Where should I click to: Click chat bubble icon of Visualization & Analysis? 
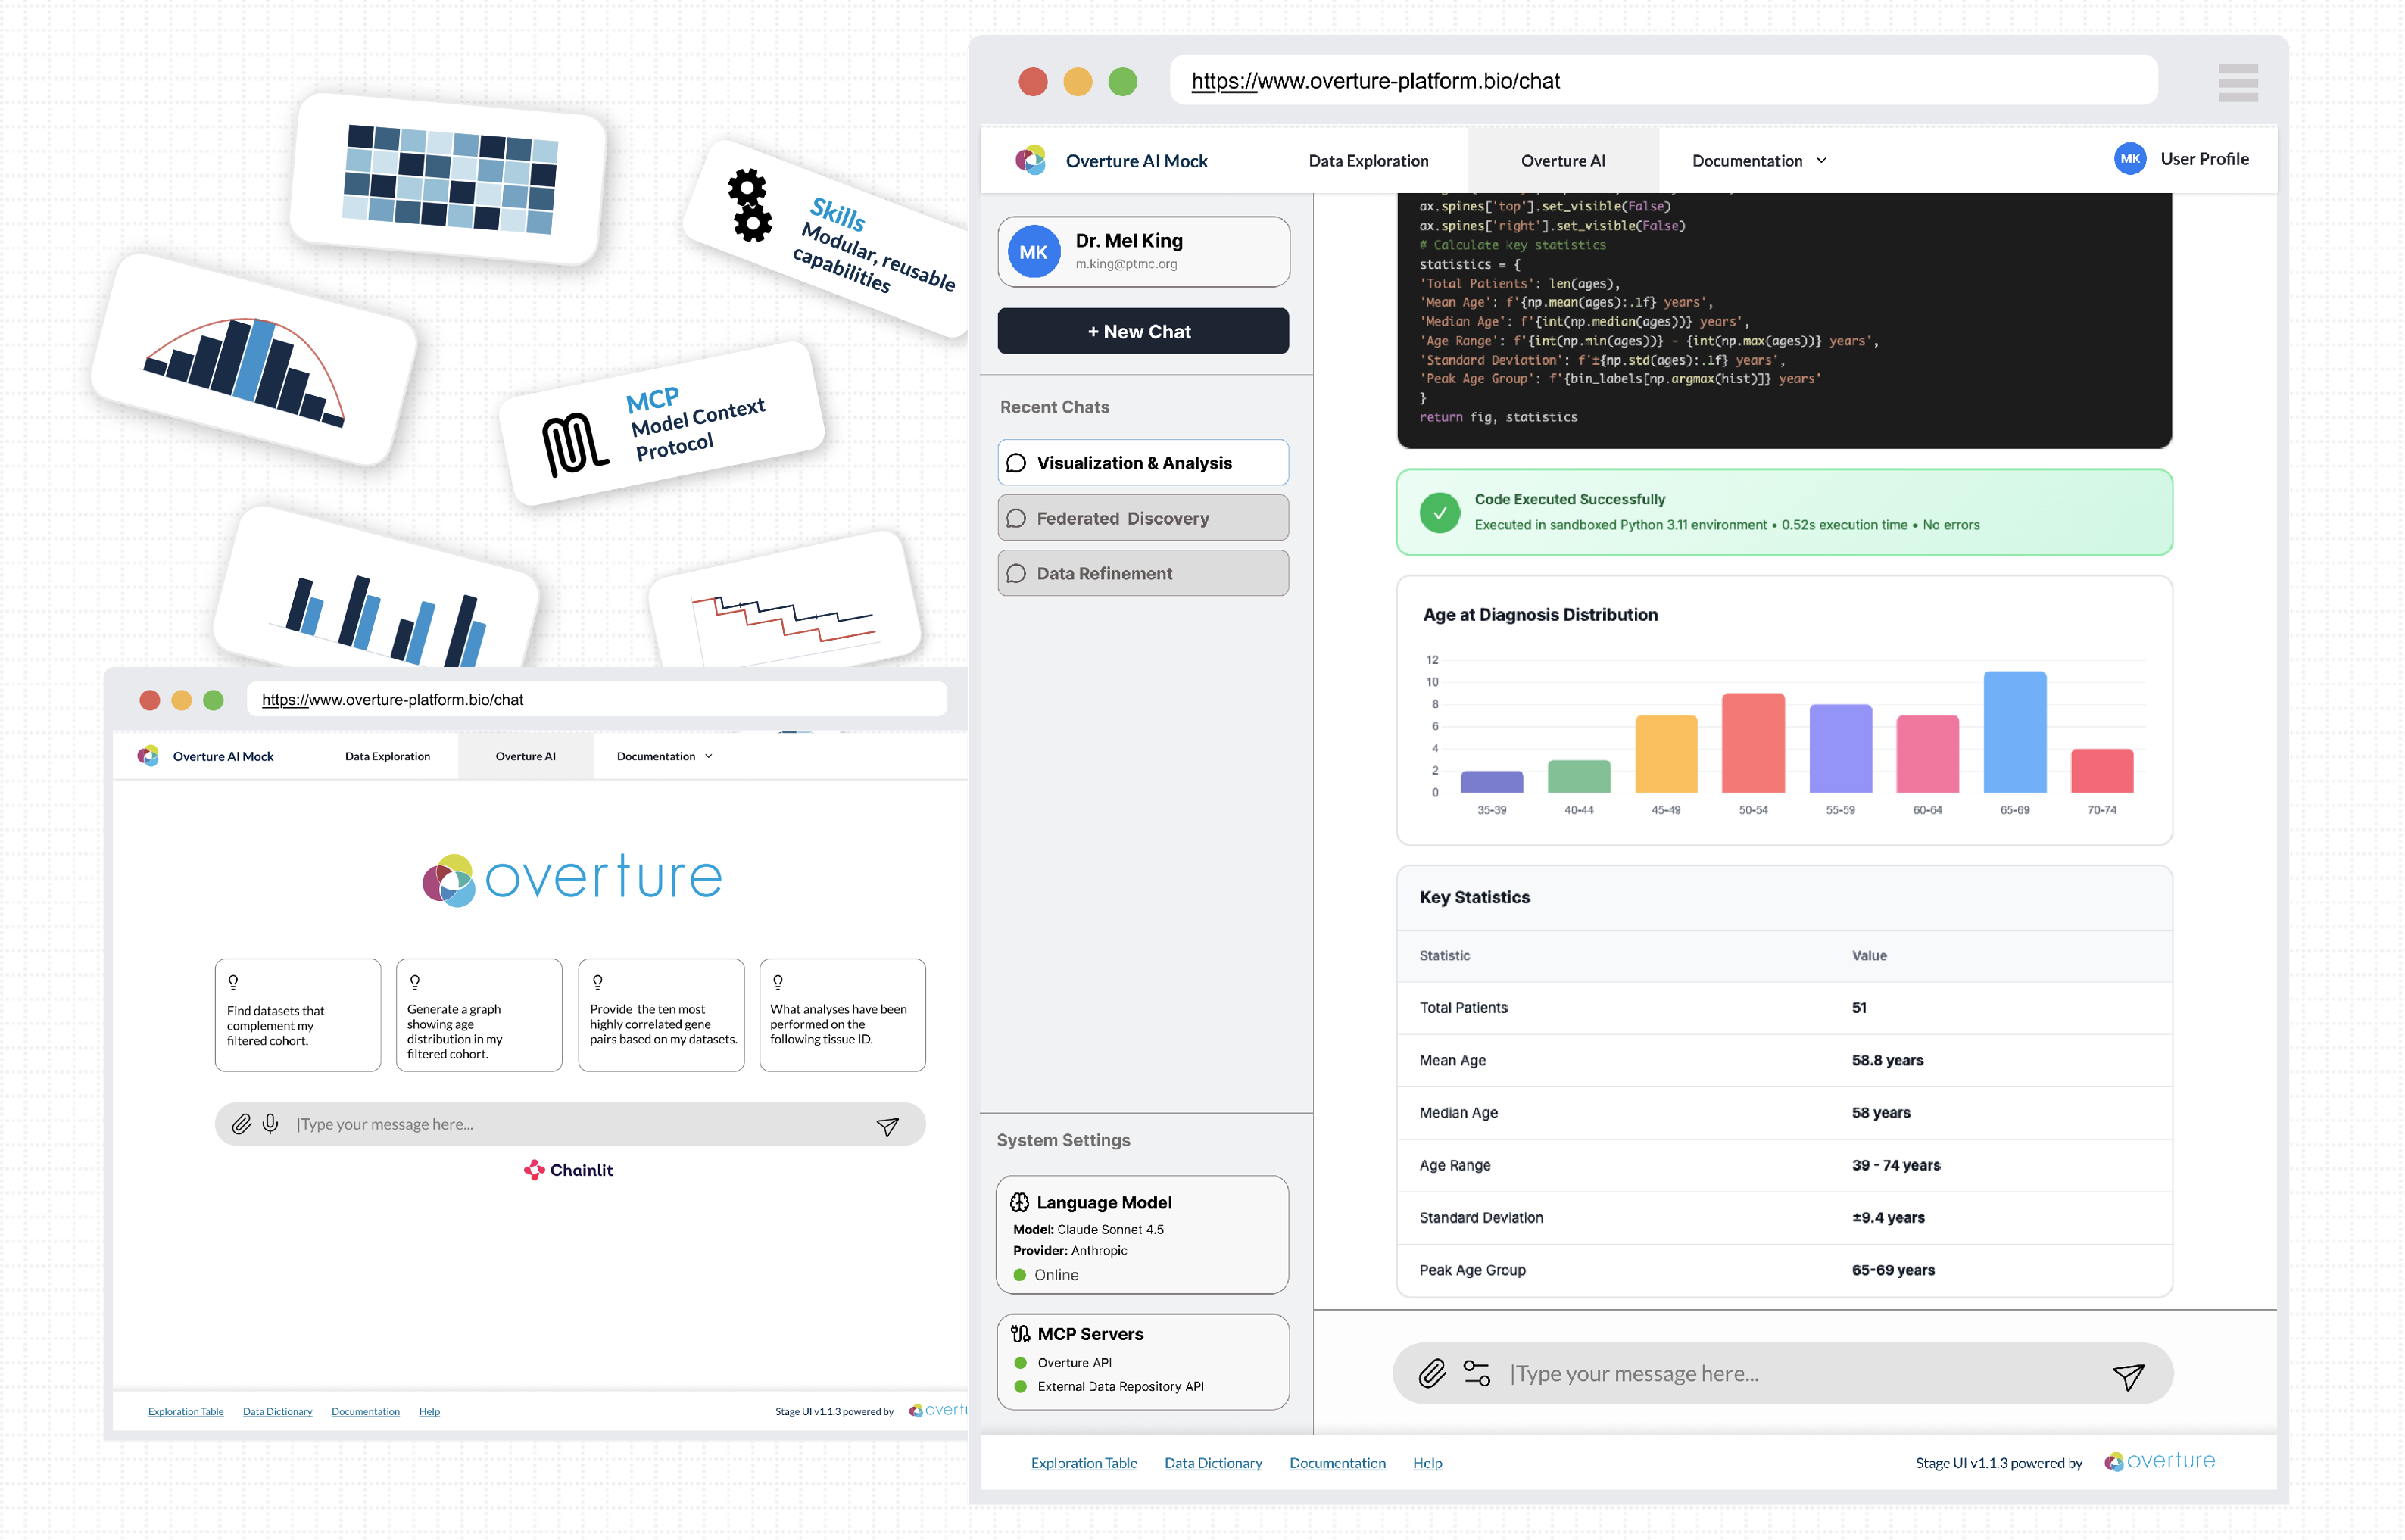1016,463
